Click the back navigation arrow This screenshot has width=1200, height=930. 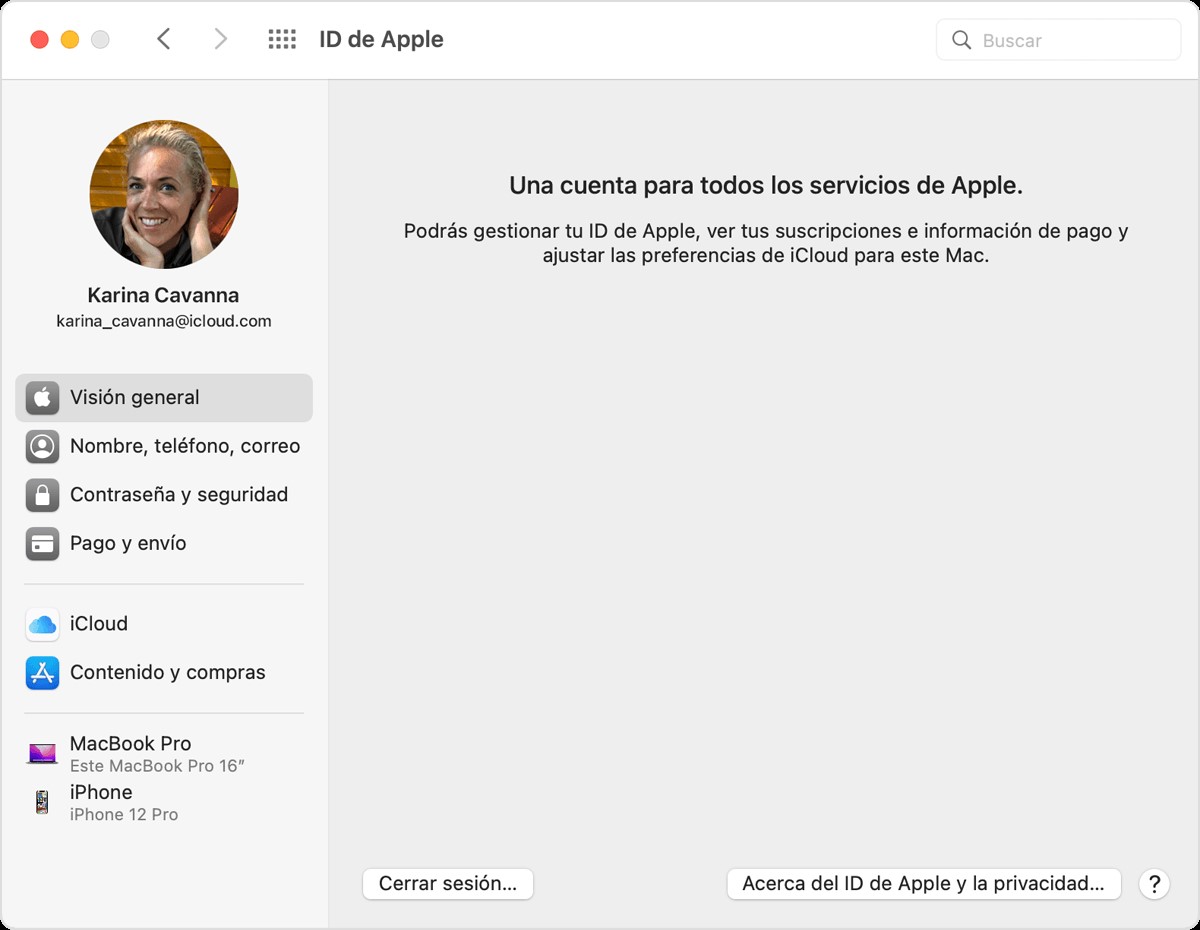(164, 39)
